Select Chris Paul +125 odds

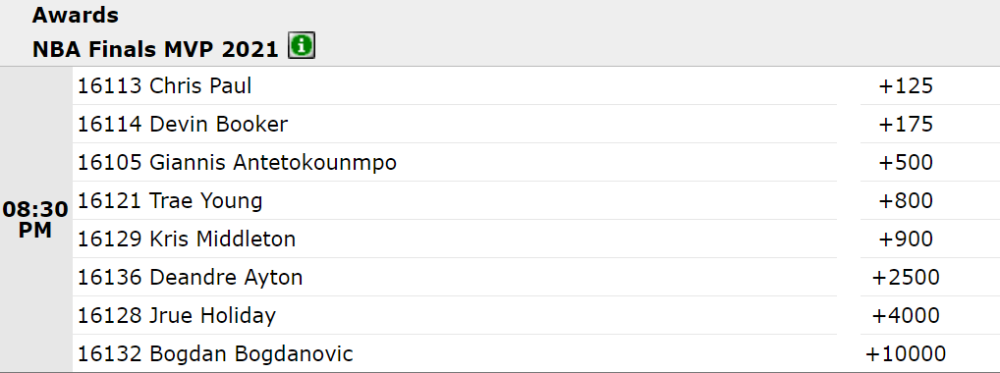coord(906,86)
